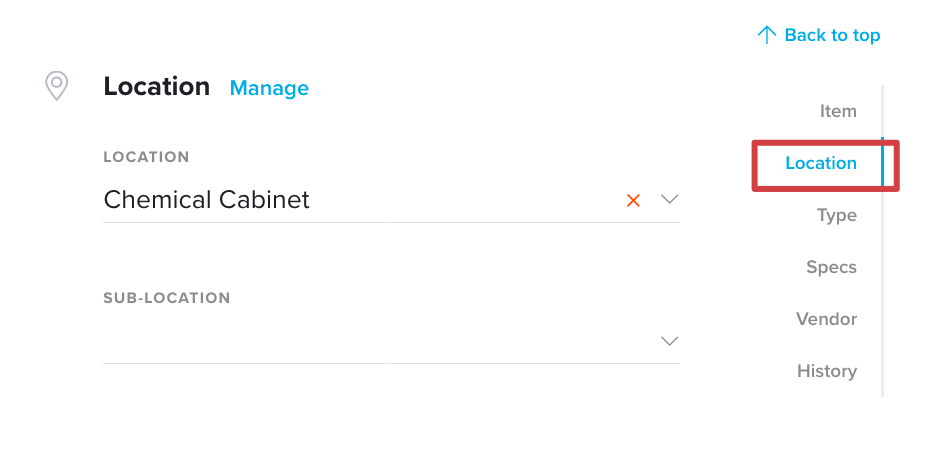This screenshot has height=476, width=942.
Task: Click the SUB-LOCATION field label
Action: click(x=166, y=298)
